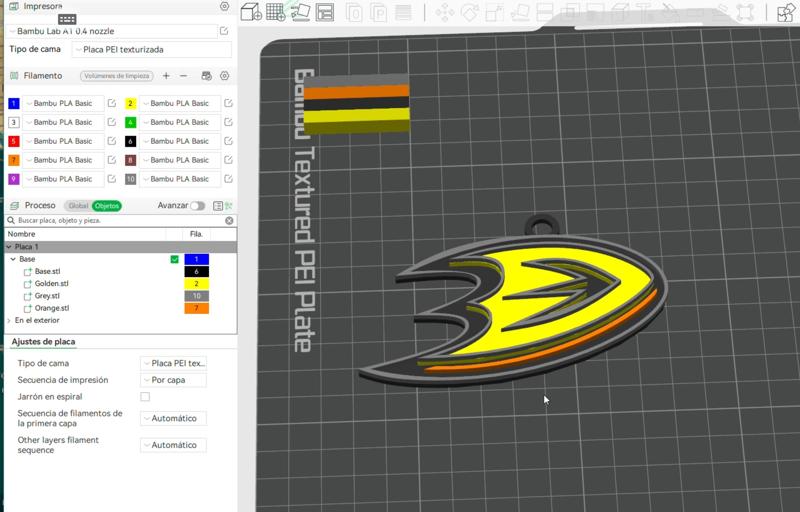Image resolution: width=800 pixels, height=512 pixels.
Task: Open the Assembly view icon
Action: (x=786, y=12)
